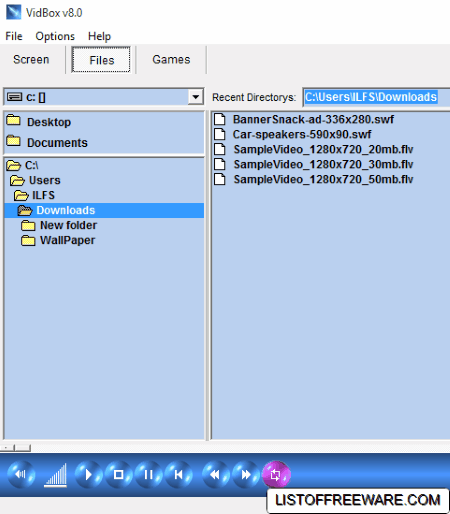Click the folder icon beside New folder
The width and height of the screenshot is (450, 514).
point(28,225)
